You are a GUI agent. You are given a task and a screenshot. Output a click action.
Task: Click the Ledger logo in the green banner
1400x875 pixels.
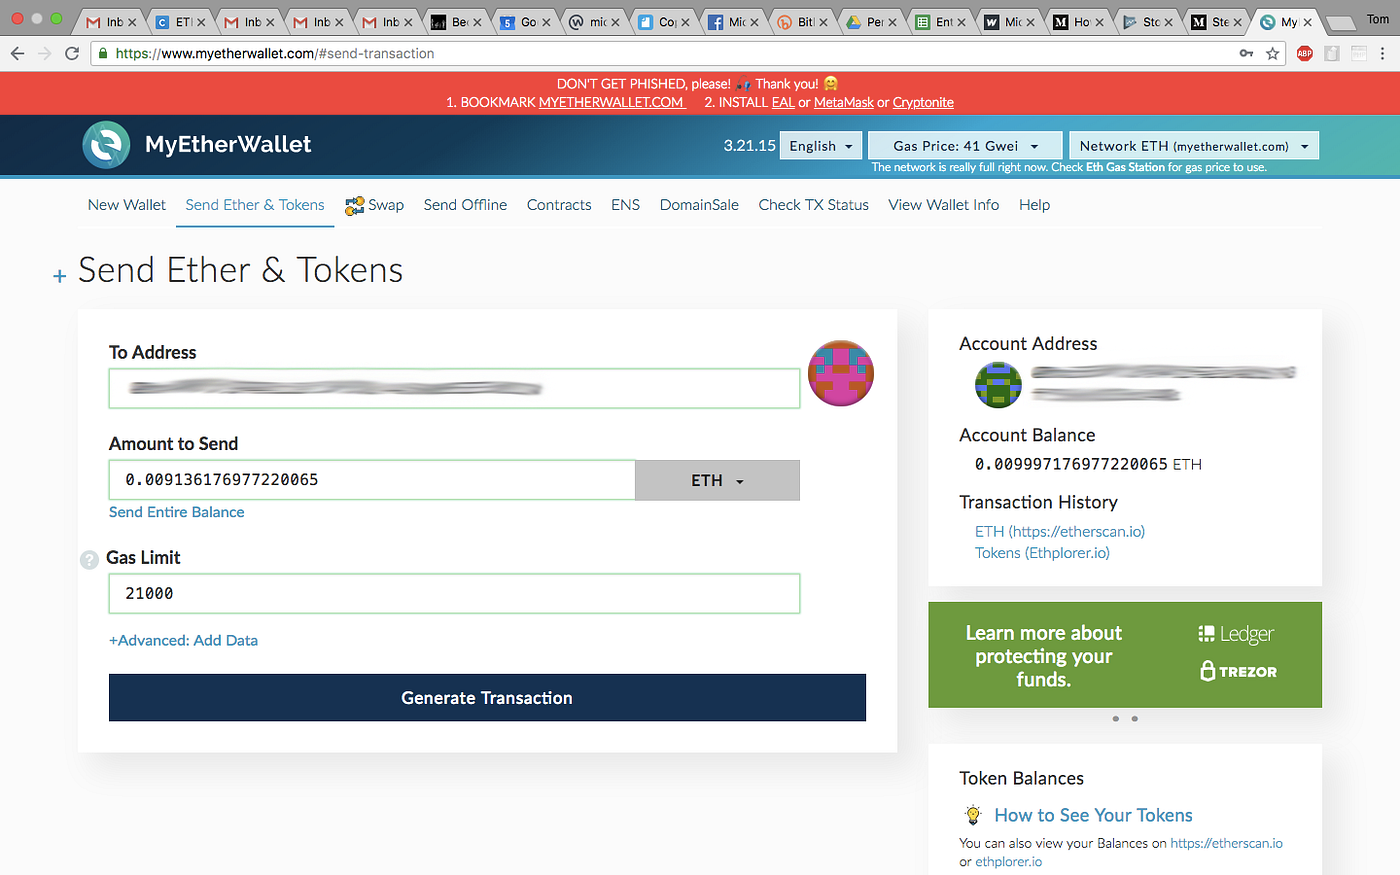pyautogui.click(x=1236, y=634)
